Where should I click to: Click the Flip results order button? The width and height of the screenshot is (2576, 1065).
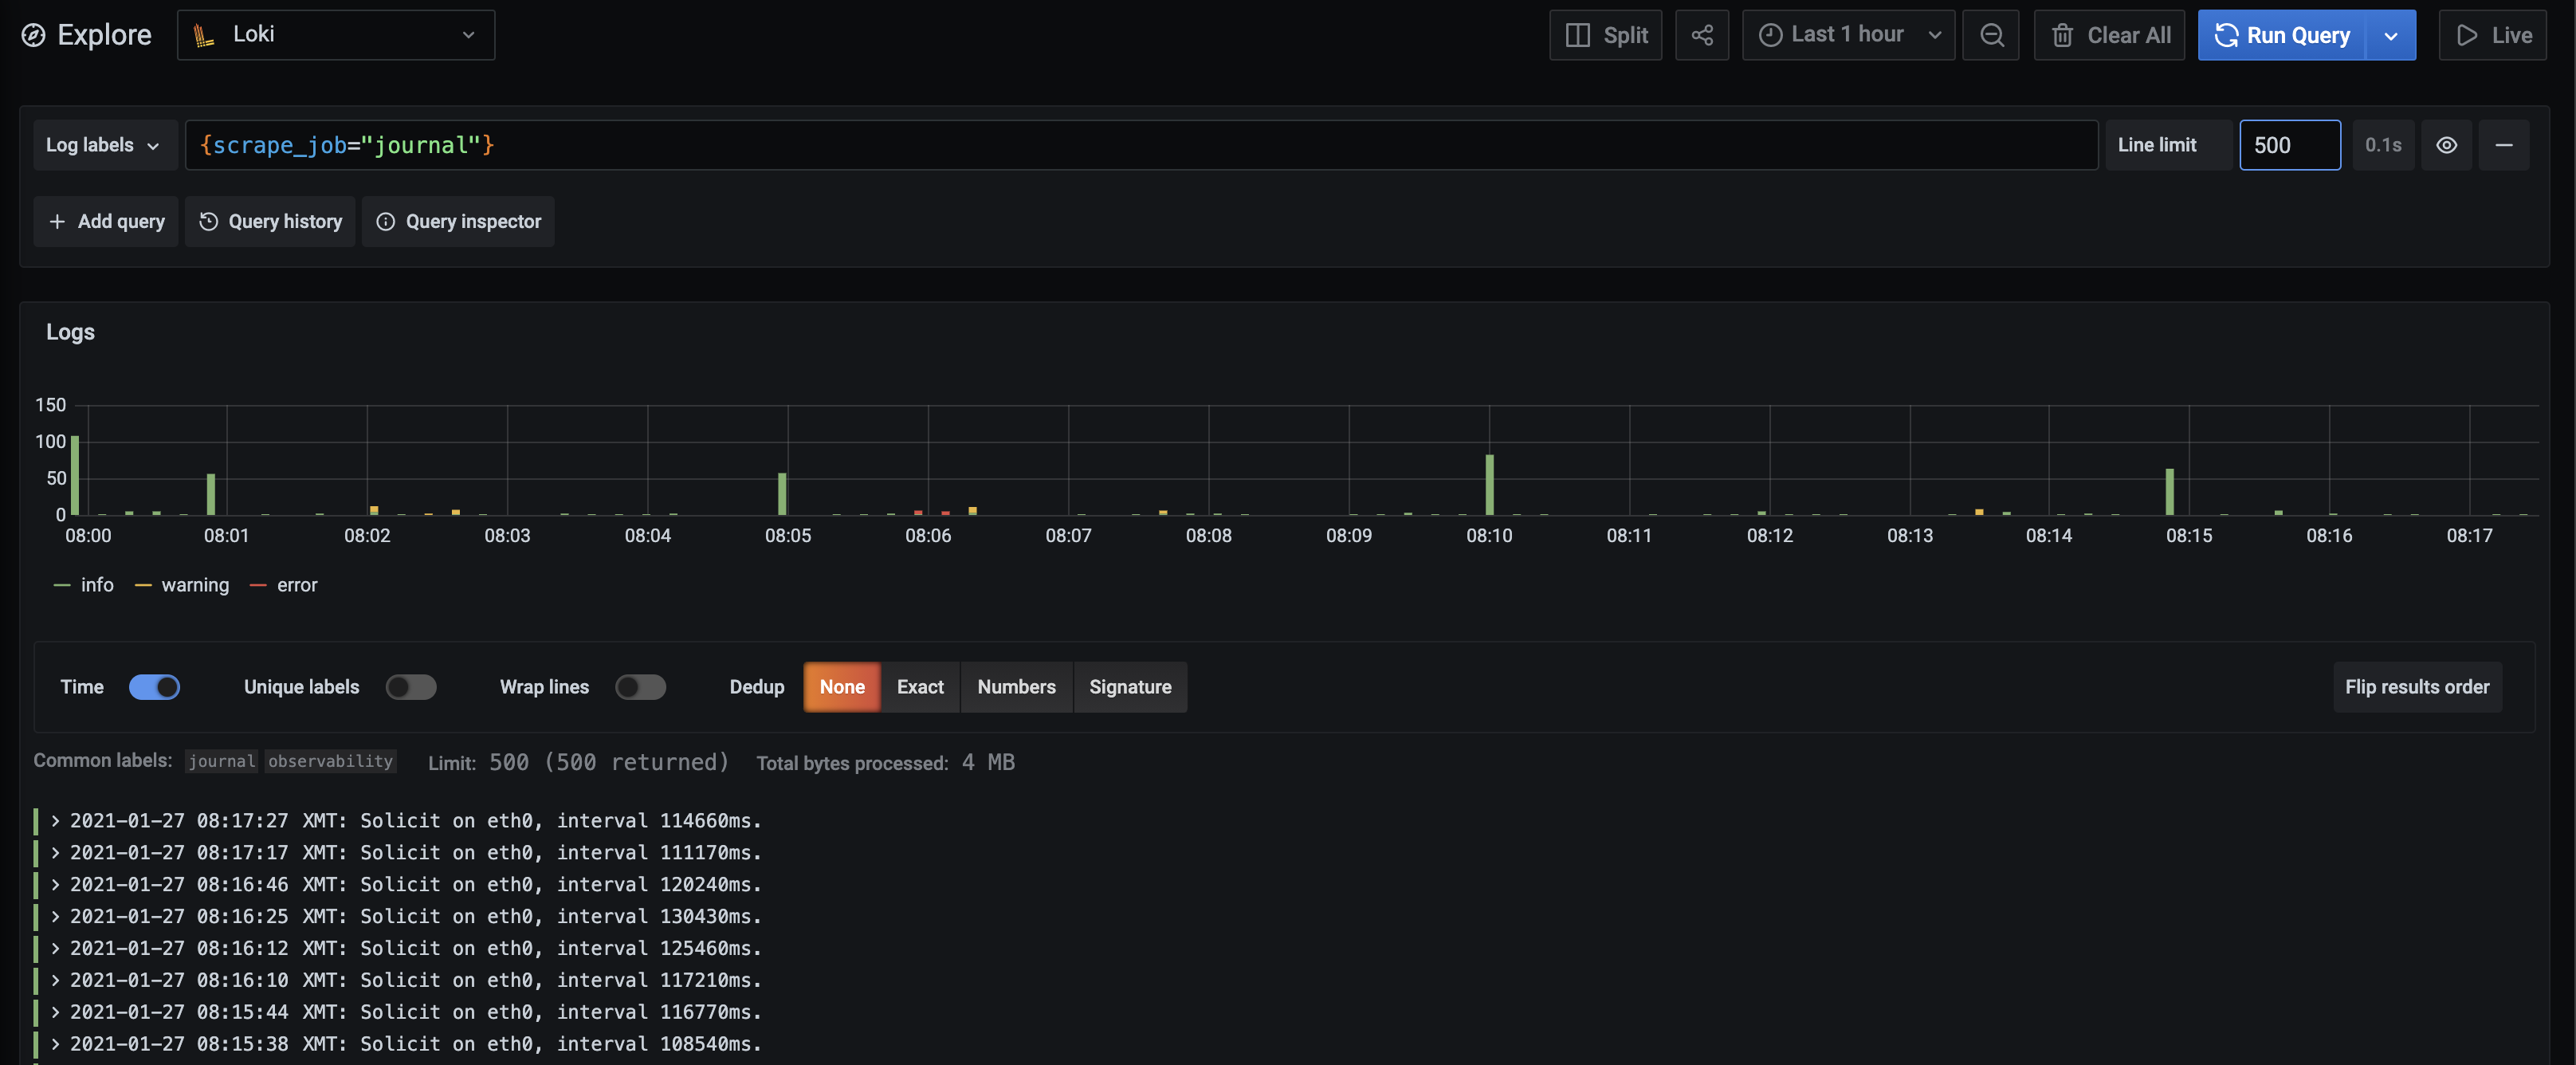[2417, 687]
